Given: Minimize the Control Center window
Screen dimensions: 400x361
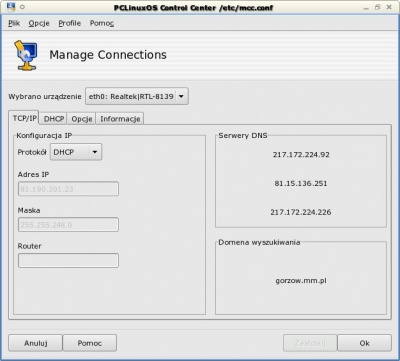Looking at the screenshot, I should (366, 7).
